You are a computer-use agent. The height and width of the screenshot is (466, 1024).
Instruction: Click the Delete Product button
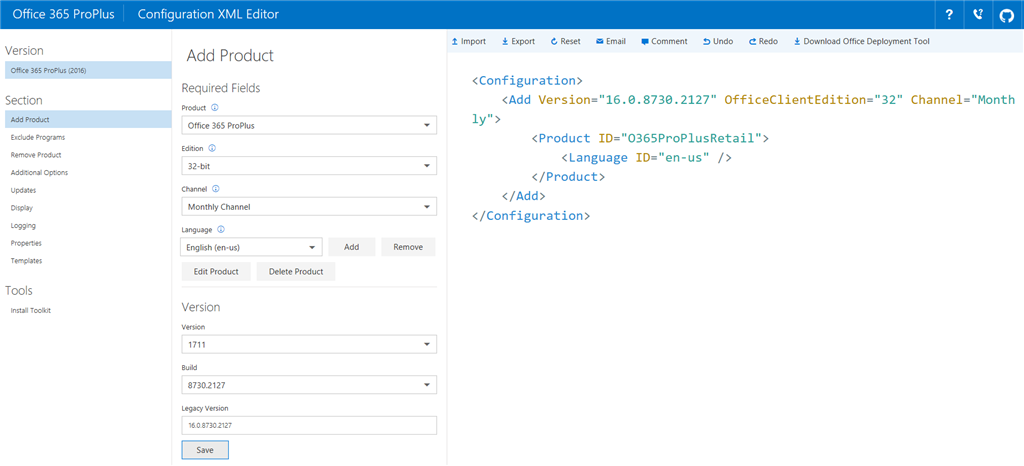point(296,272)
